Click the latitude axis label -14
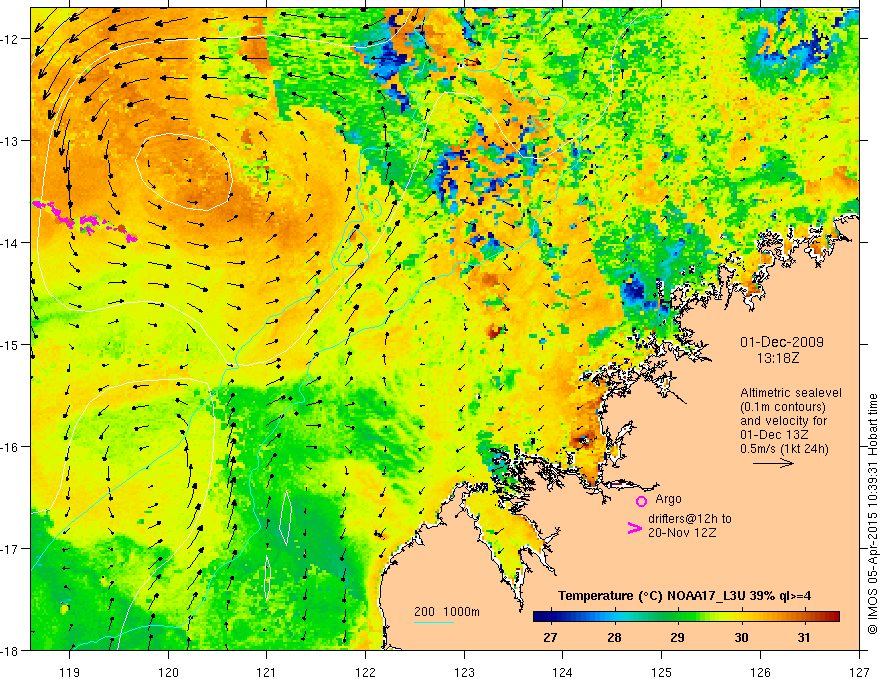 point(11,243)
